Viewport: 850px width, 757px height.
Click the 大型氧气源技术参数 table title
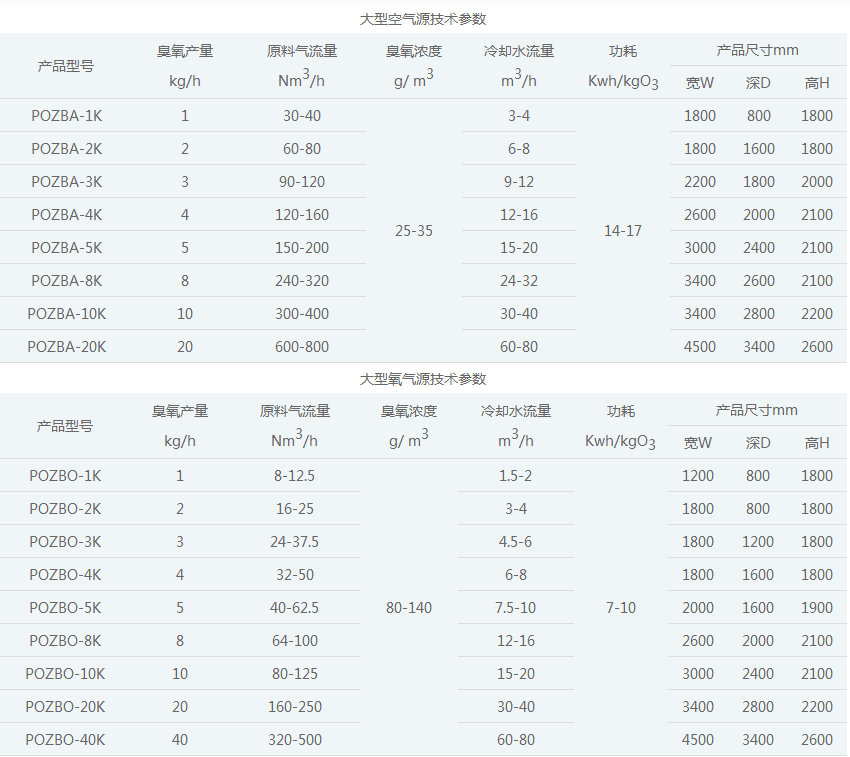tap(423, 379)
